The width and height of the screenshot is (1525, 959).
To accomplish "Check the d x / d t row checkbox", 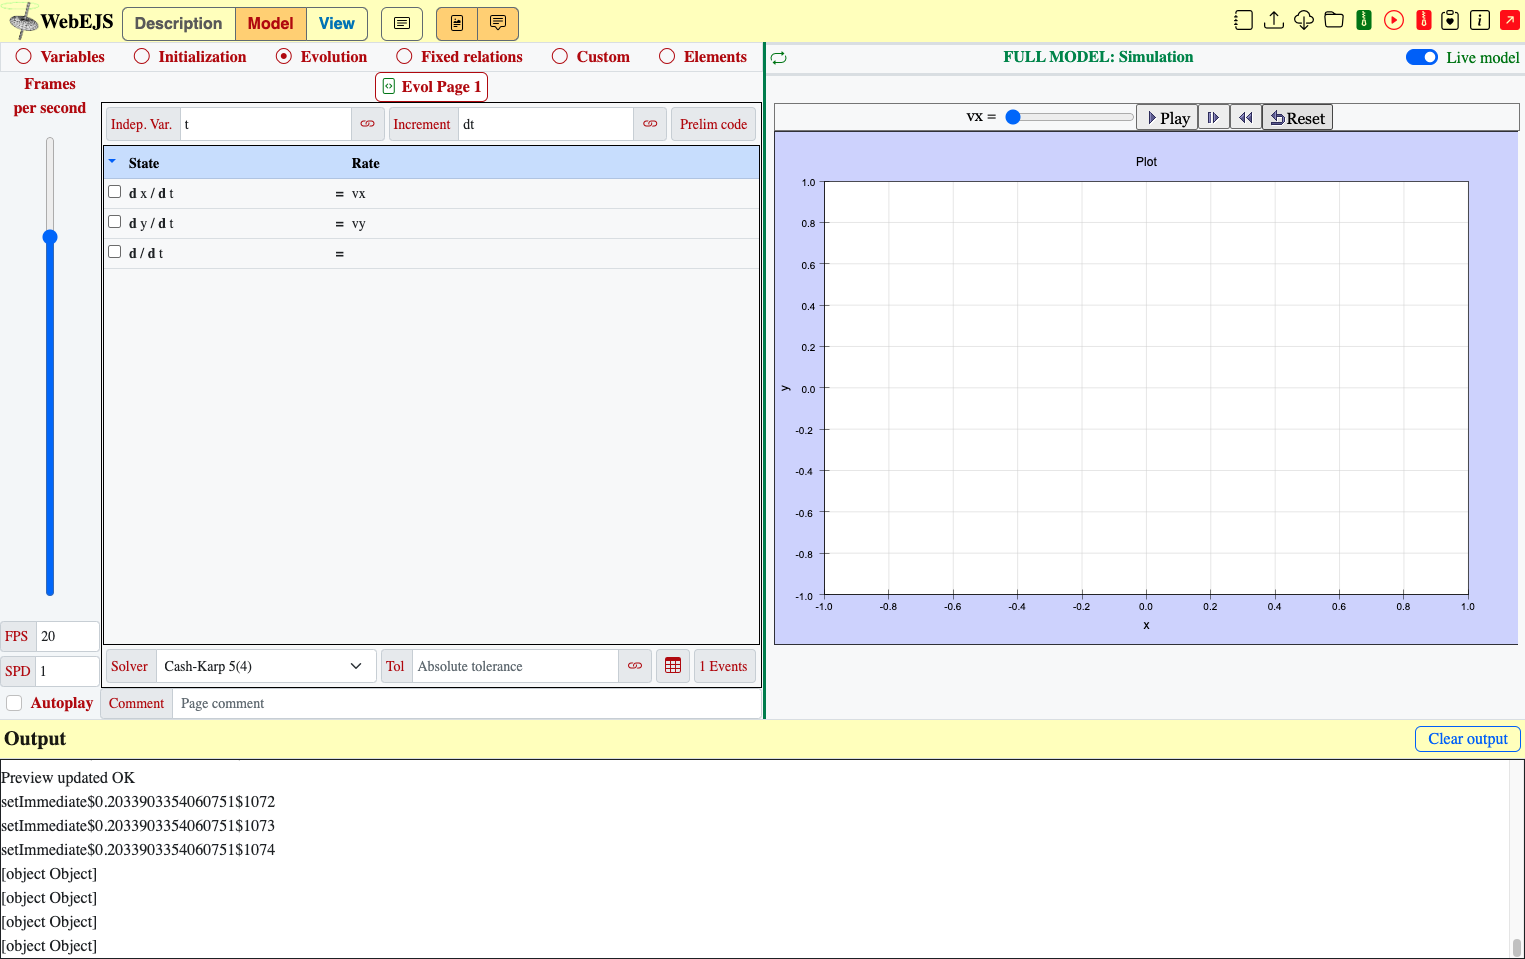I will 115,192.
